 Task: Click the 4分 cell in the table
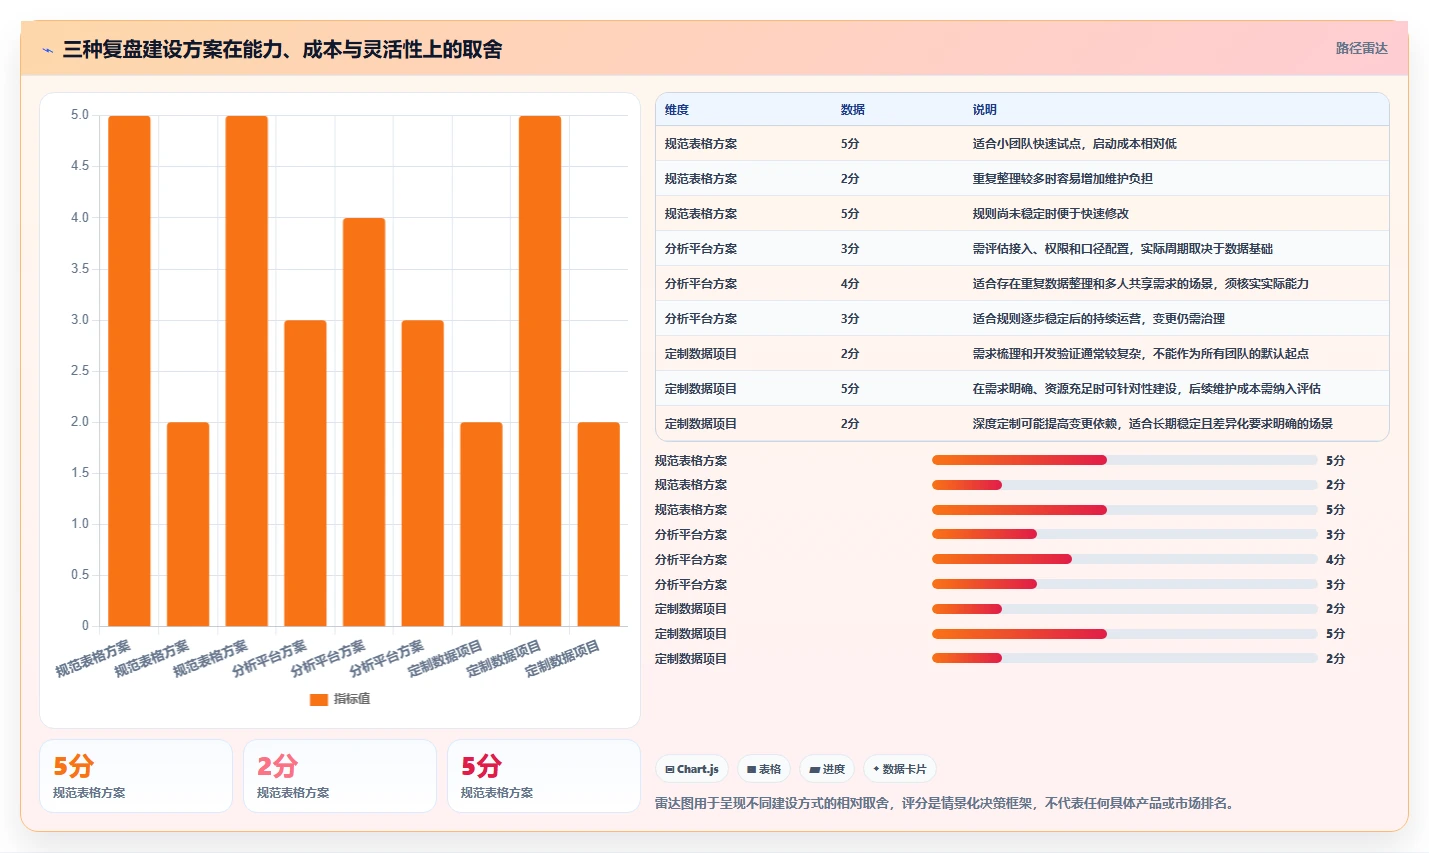(x=850, y=284)
